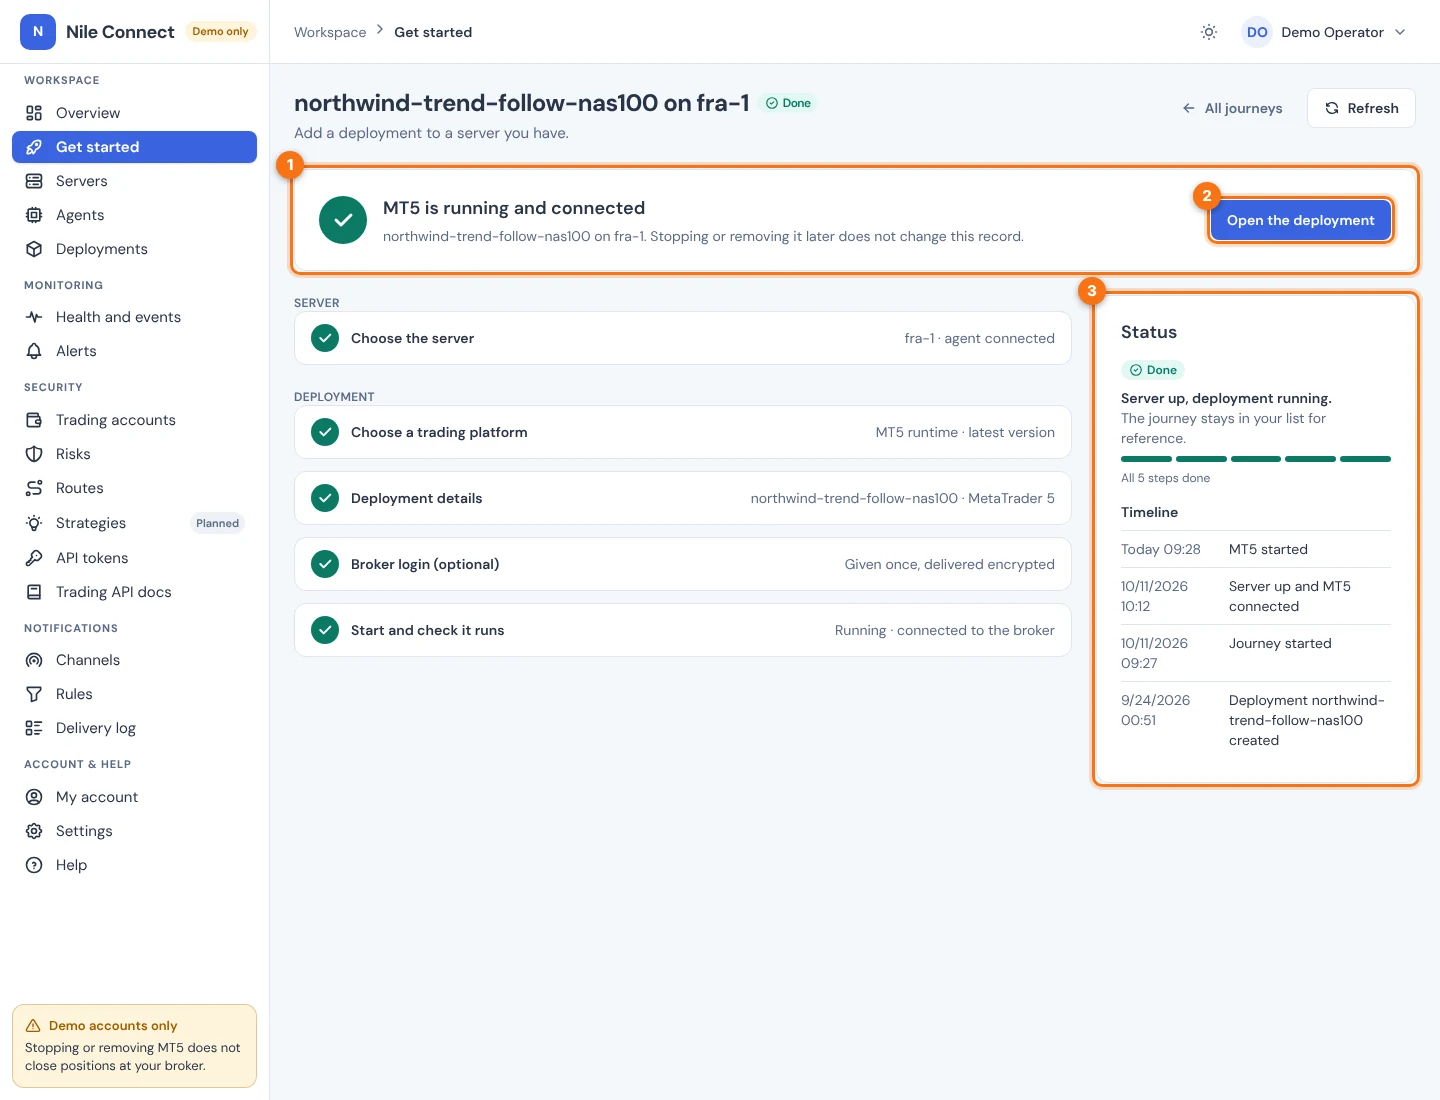Click the MT5 is running and connected heading
The width and height of the screenshot is (1440, 1100).
[514, 208]
